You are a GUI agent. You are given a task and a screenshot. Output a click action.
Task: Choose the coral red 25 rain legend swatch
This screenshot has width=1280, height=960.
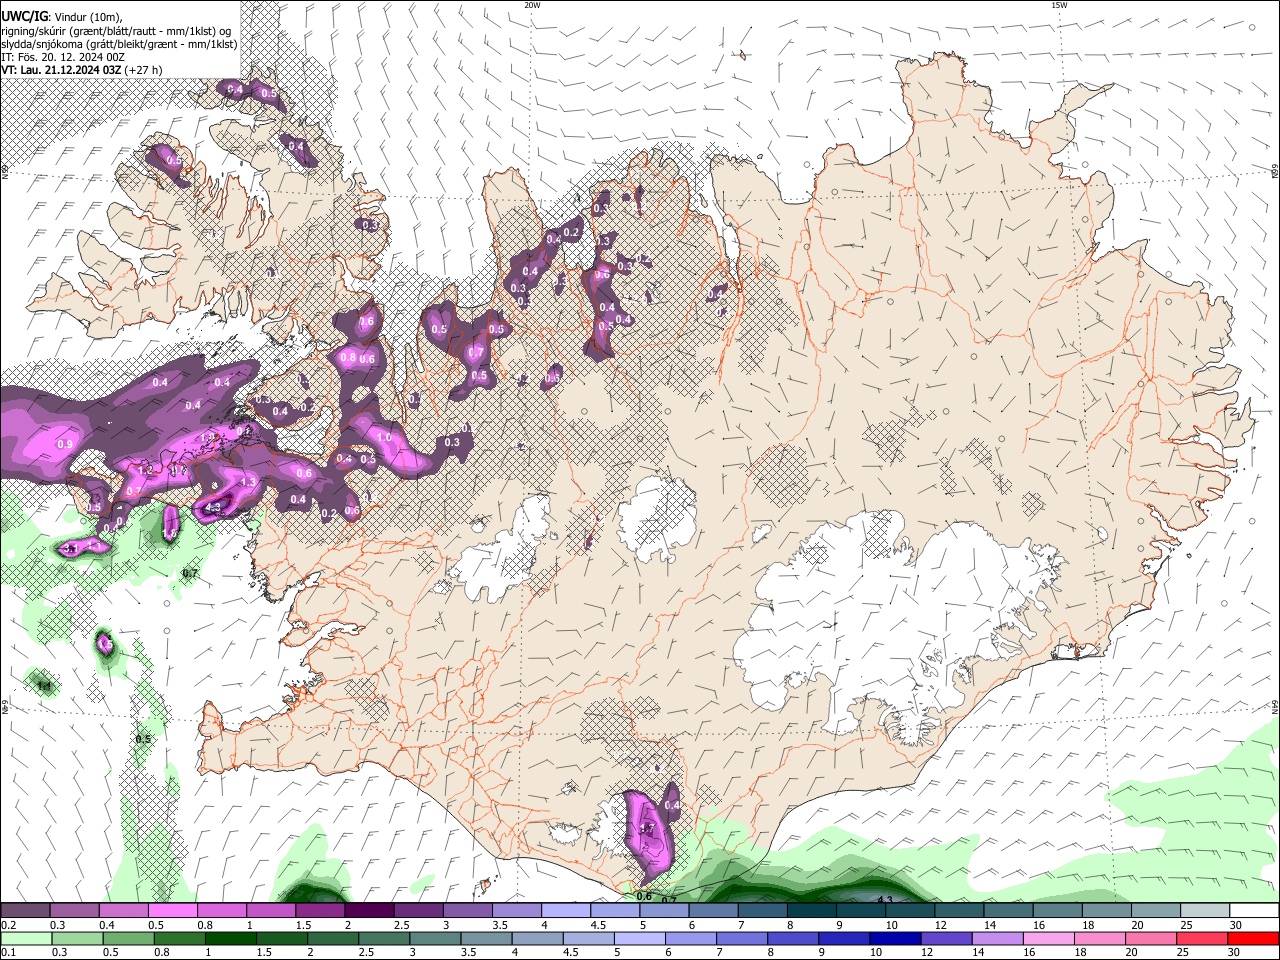[1202, 938]
